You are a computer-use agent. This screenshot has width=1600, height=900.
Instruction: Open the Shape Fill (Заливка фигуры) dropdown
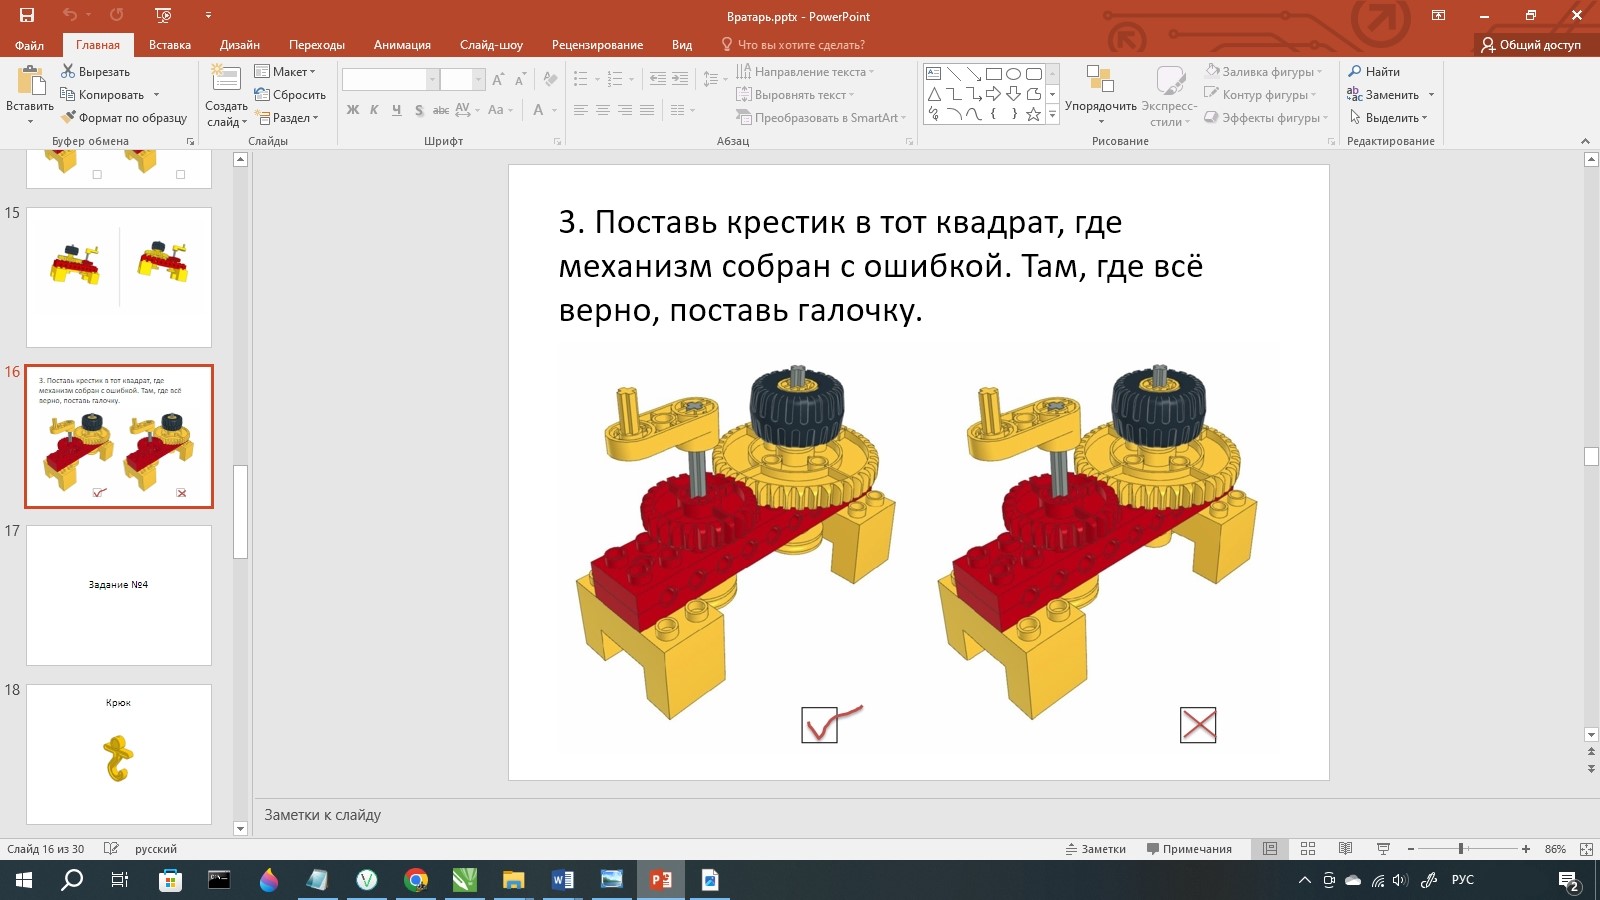click(x=1264, y=72)
